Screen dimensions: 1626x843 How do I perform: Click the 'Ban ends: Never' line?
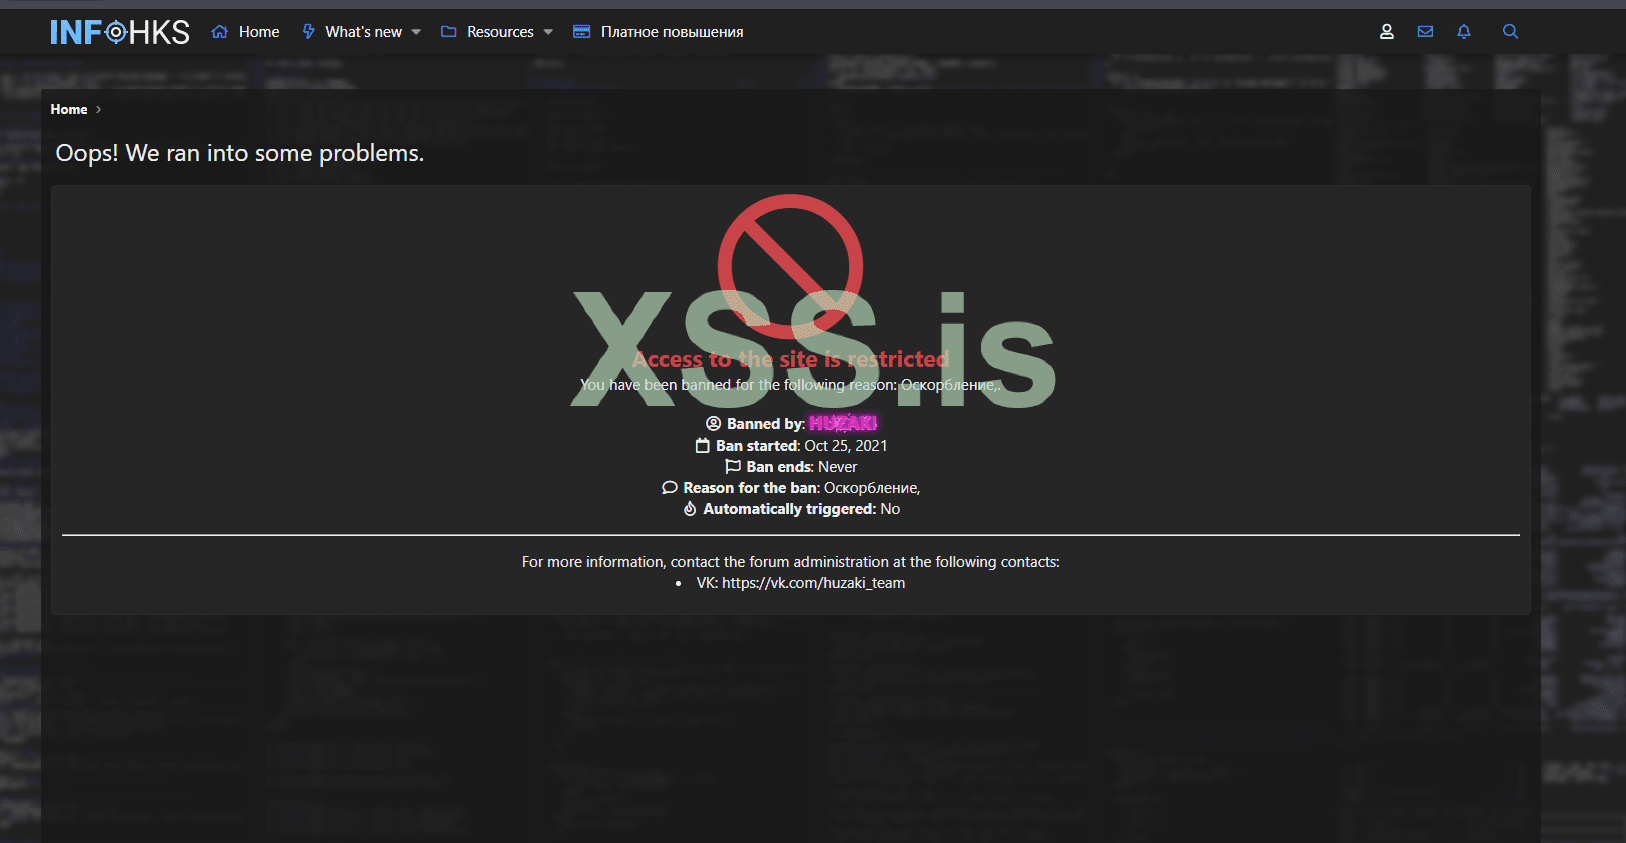pyautogui.click(x=791, y=467)
